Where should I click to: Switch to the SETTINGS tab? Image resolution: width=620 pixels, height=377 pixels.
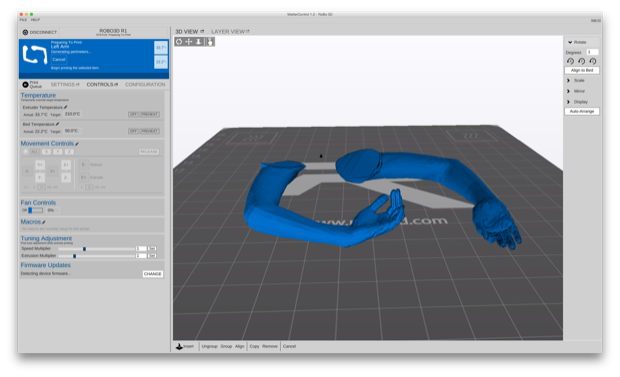tap(62, 85)
